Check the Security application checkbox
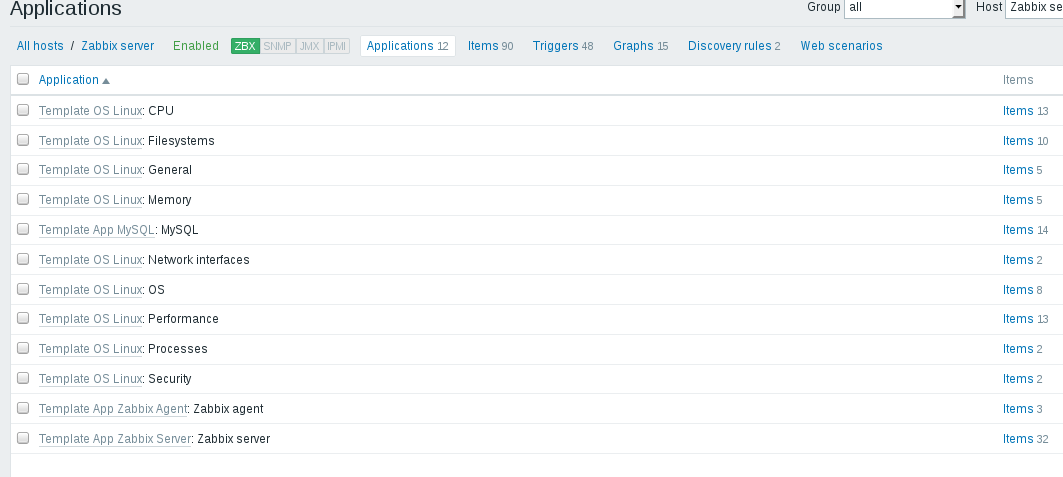The width and height of the screenshot is (1063, 477). click(x=23, y=377)
